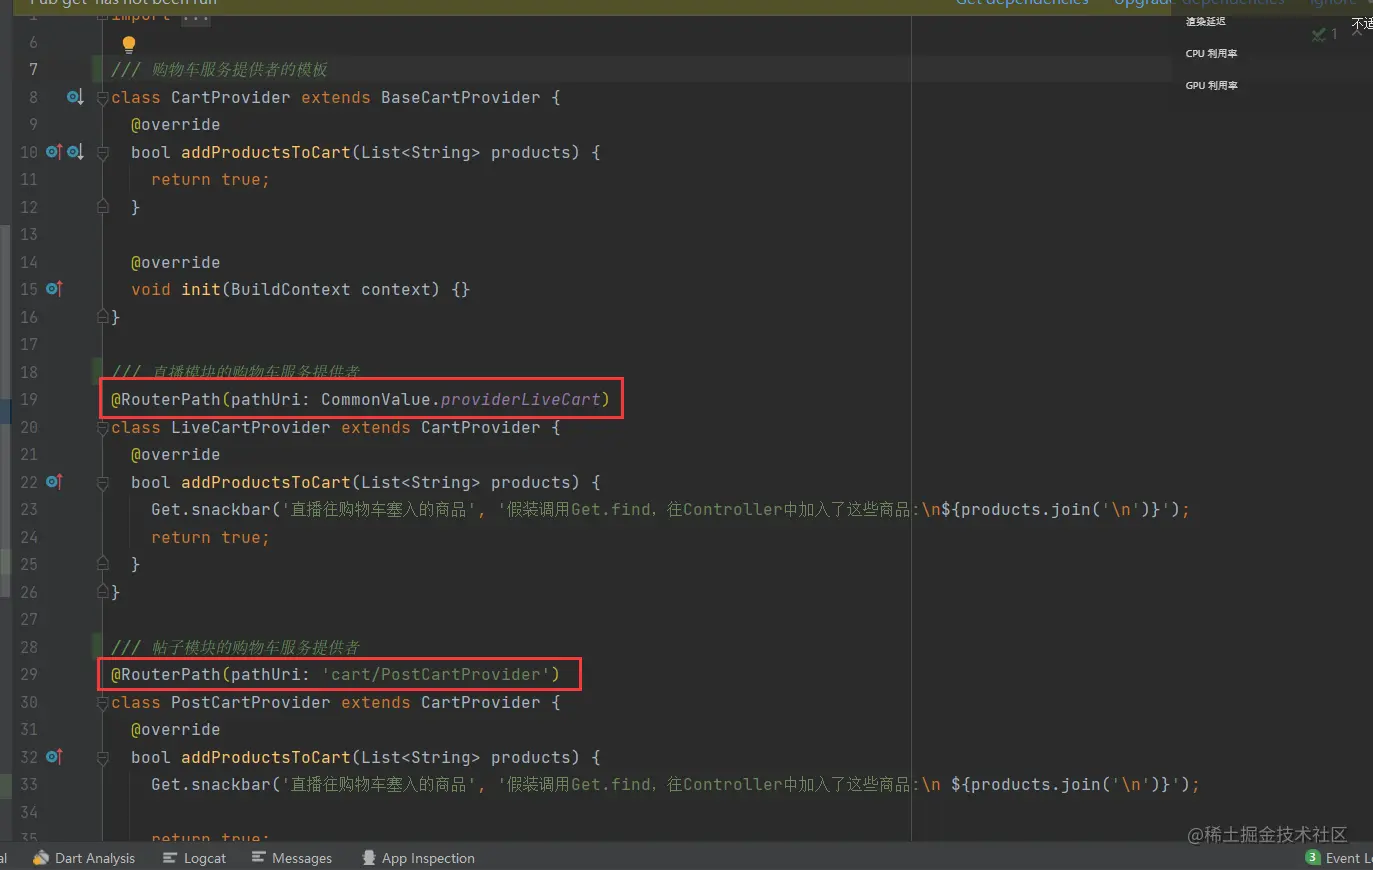Click the yellow intention lightbulb on line 6

point(128,44)
